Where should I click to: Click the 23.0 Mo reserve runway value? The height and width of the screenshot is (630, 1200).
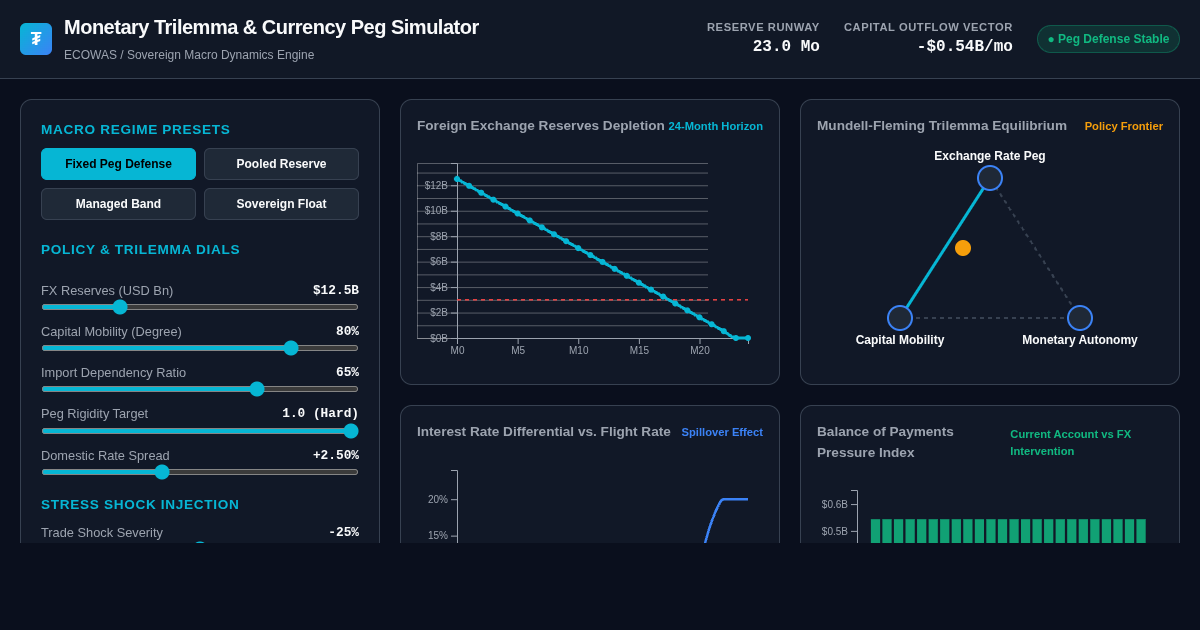click(x=786, y=47)
